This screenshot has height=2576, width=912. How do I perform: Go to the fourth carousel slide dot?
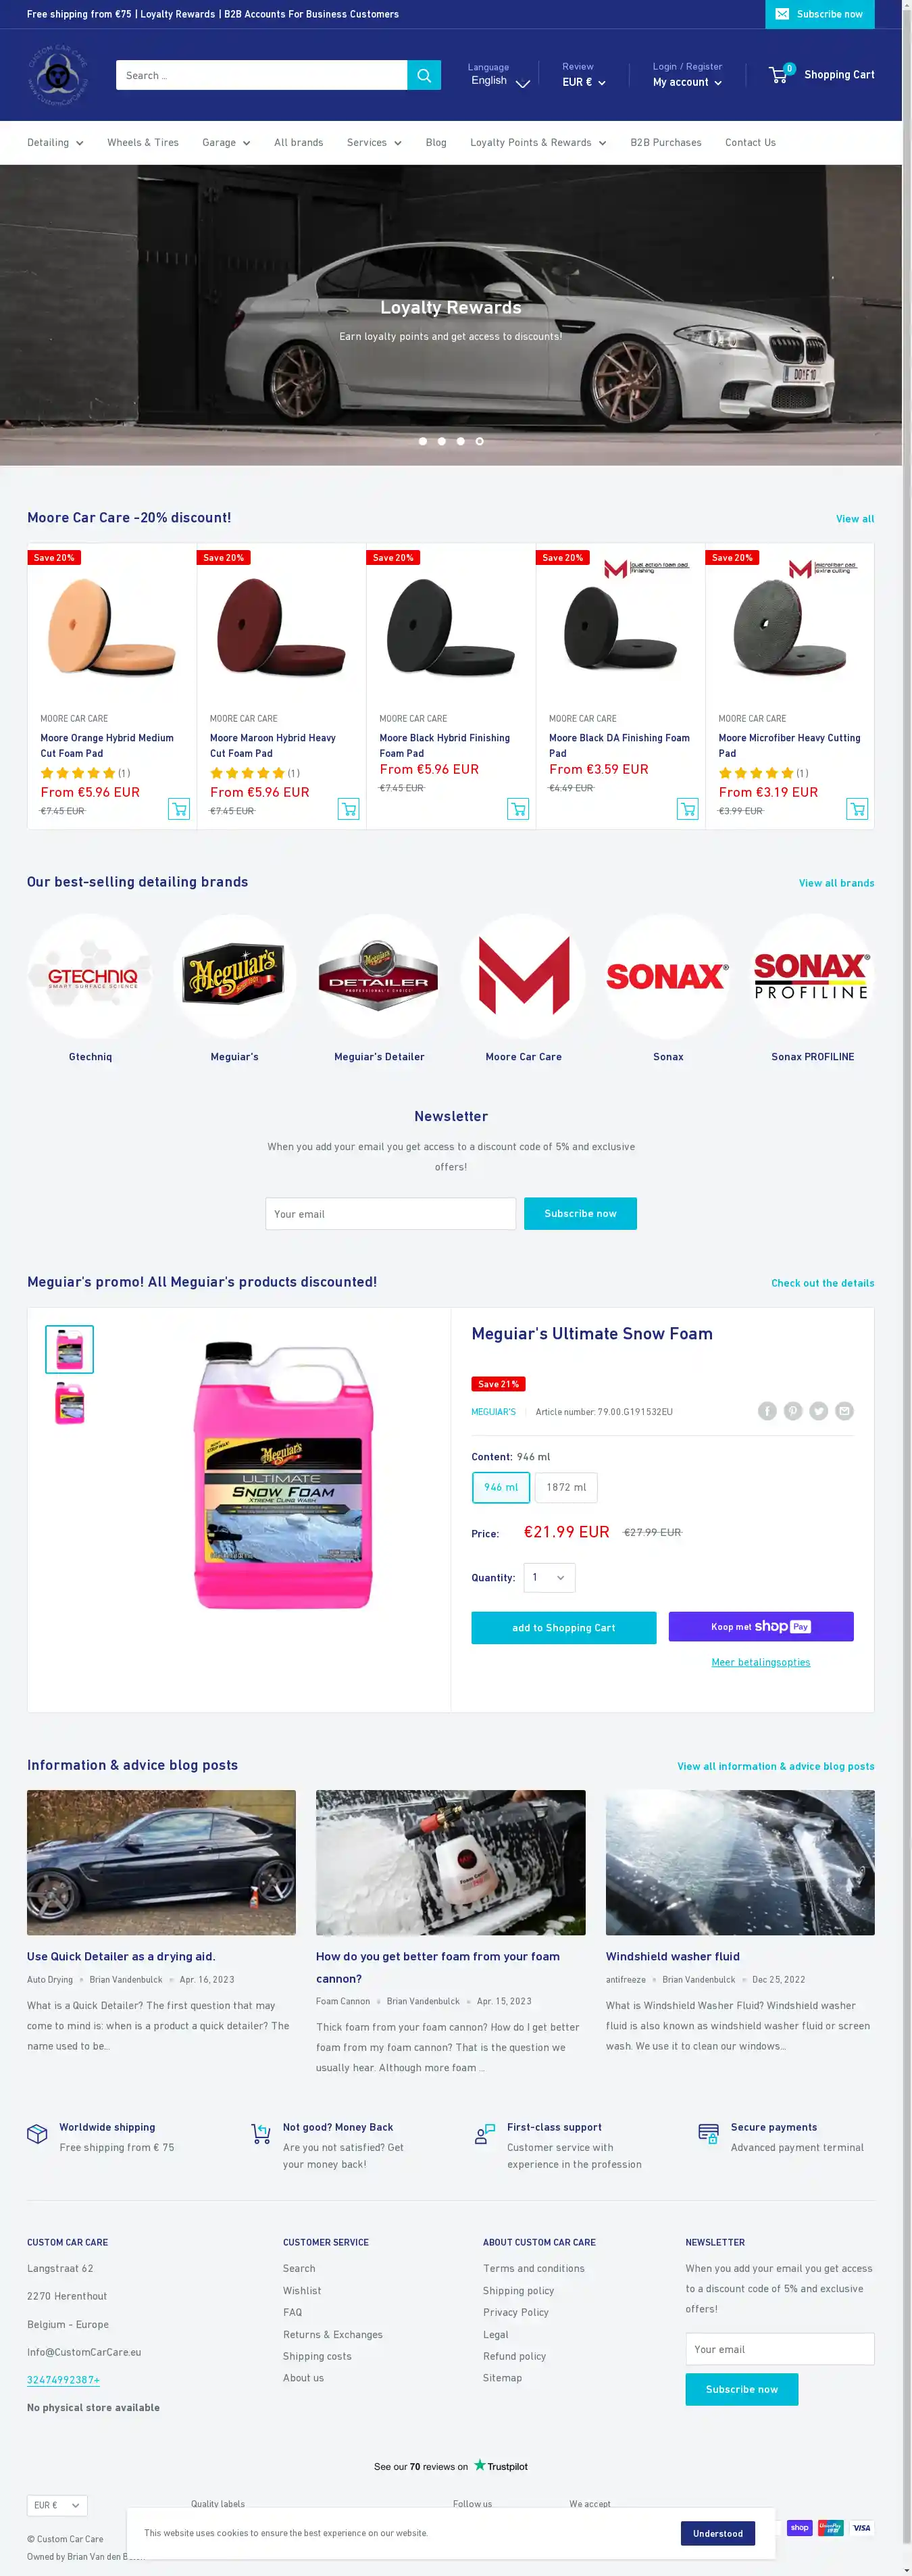[x=480, y=441]
